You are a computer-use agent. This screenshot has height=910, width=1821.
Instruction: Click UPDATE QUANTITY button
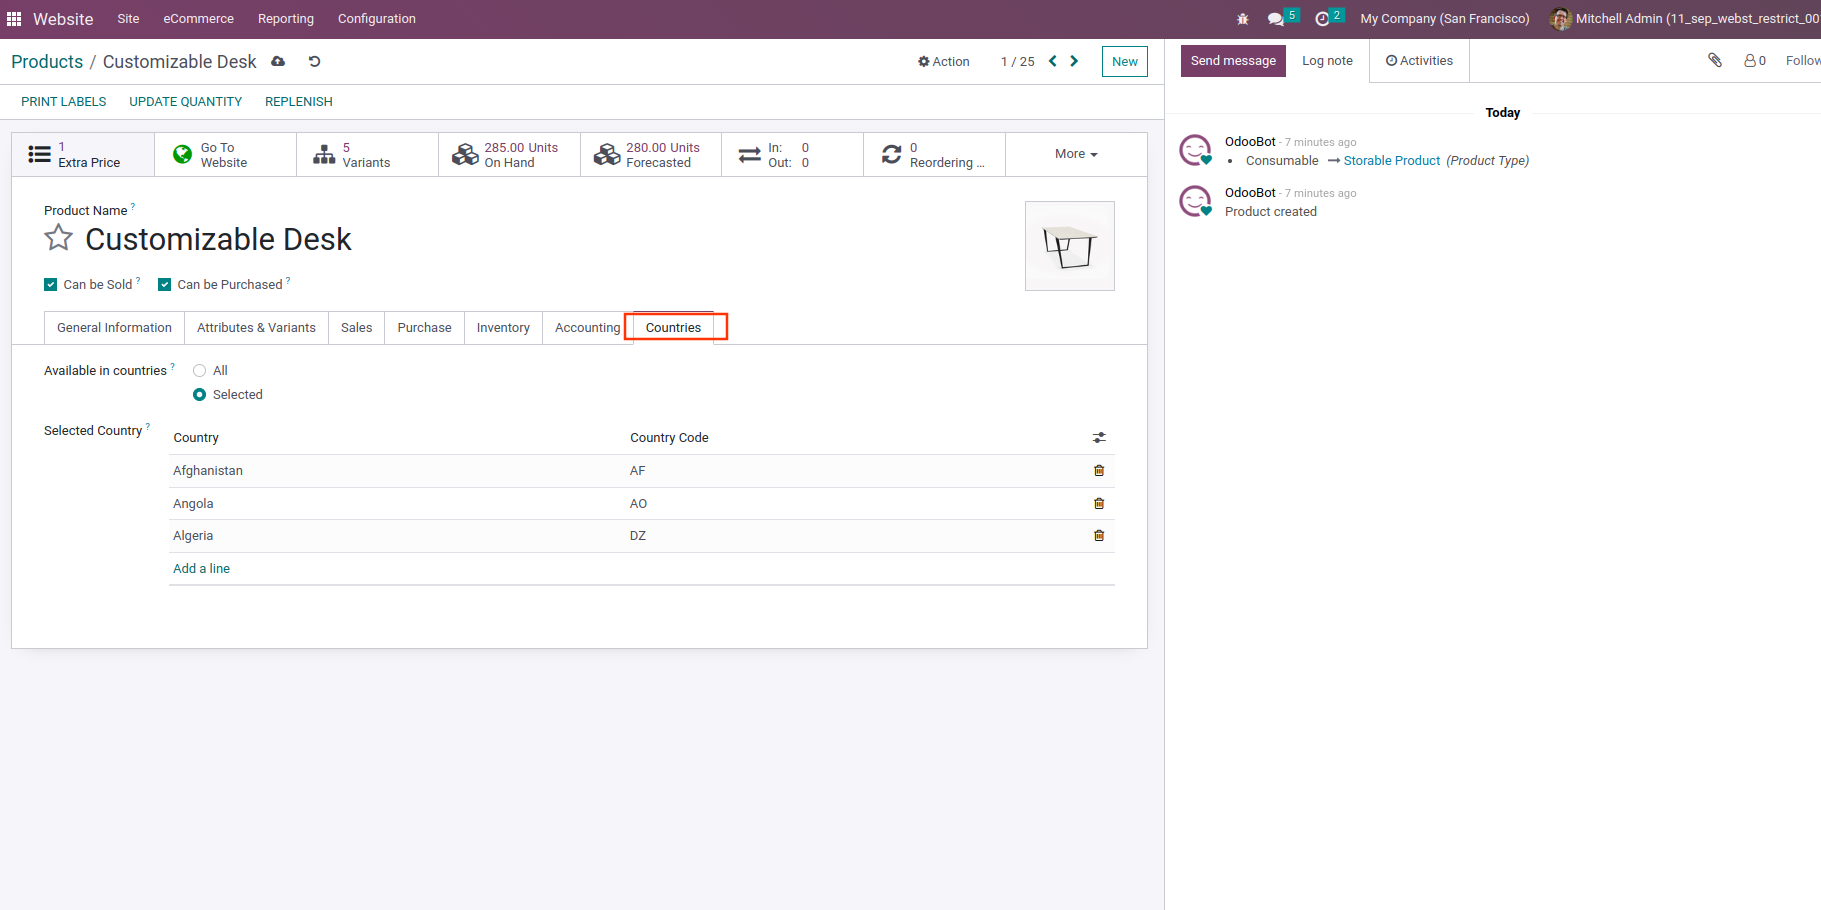186,102
